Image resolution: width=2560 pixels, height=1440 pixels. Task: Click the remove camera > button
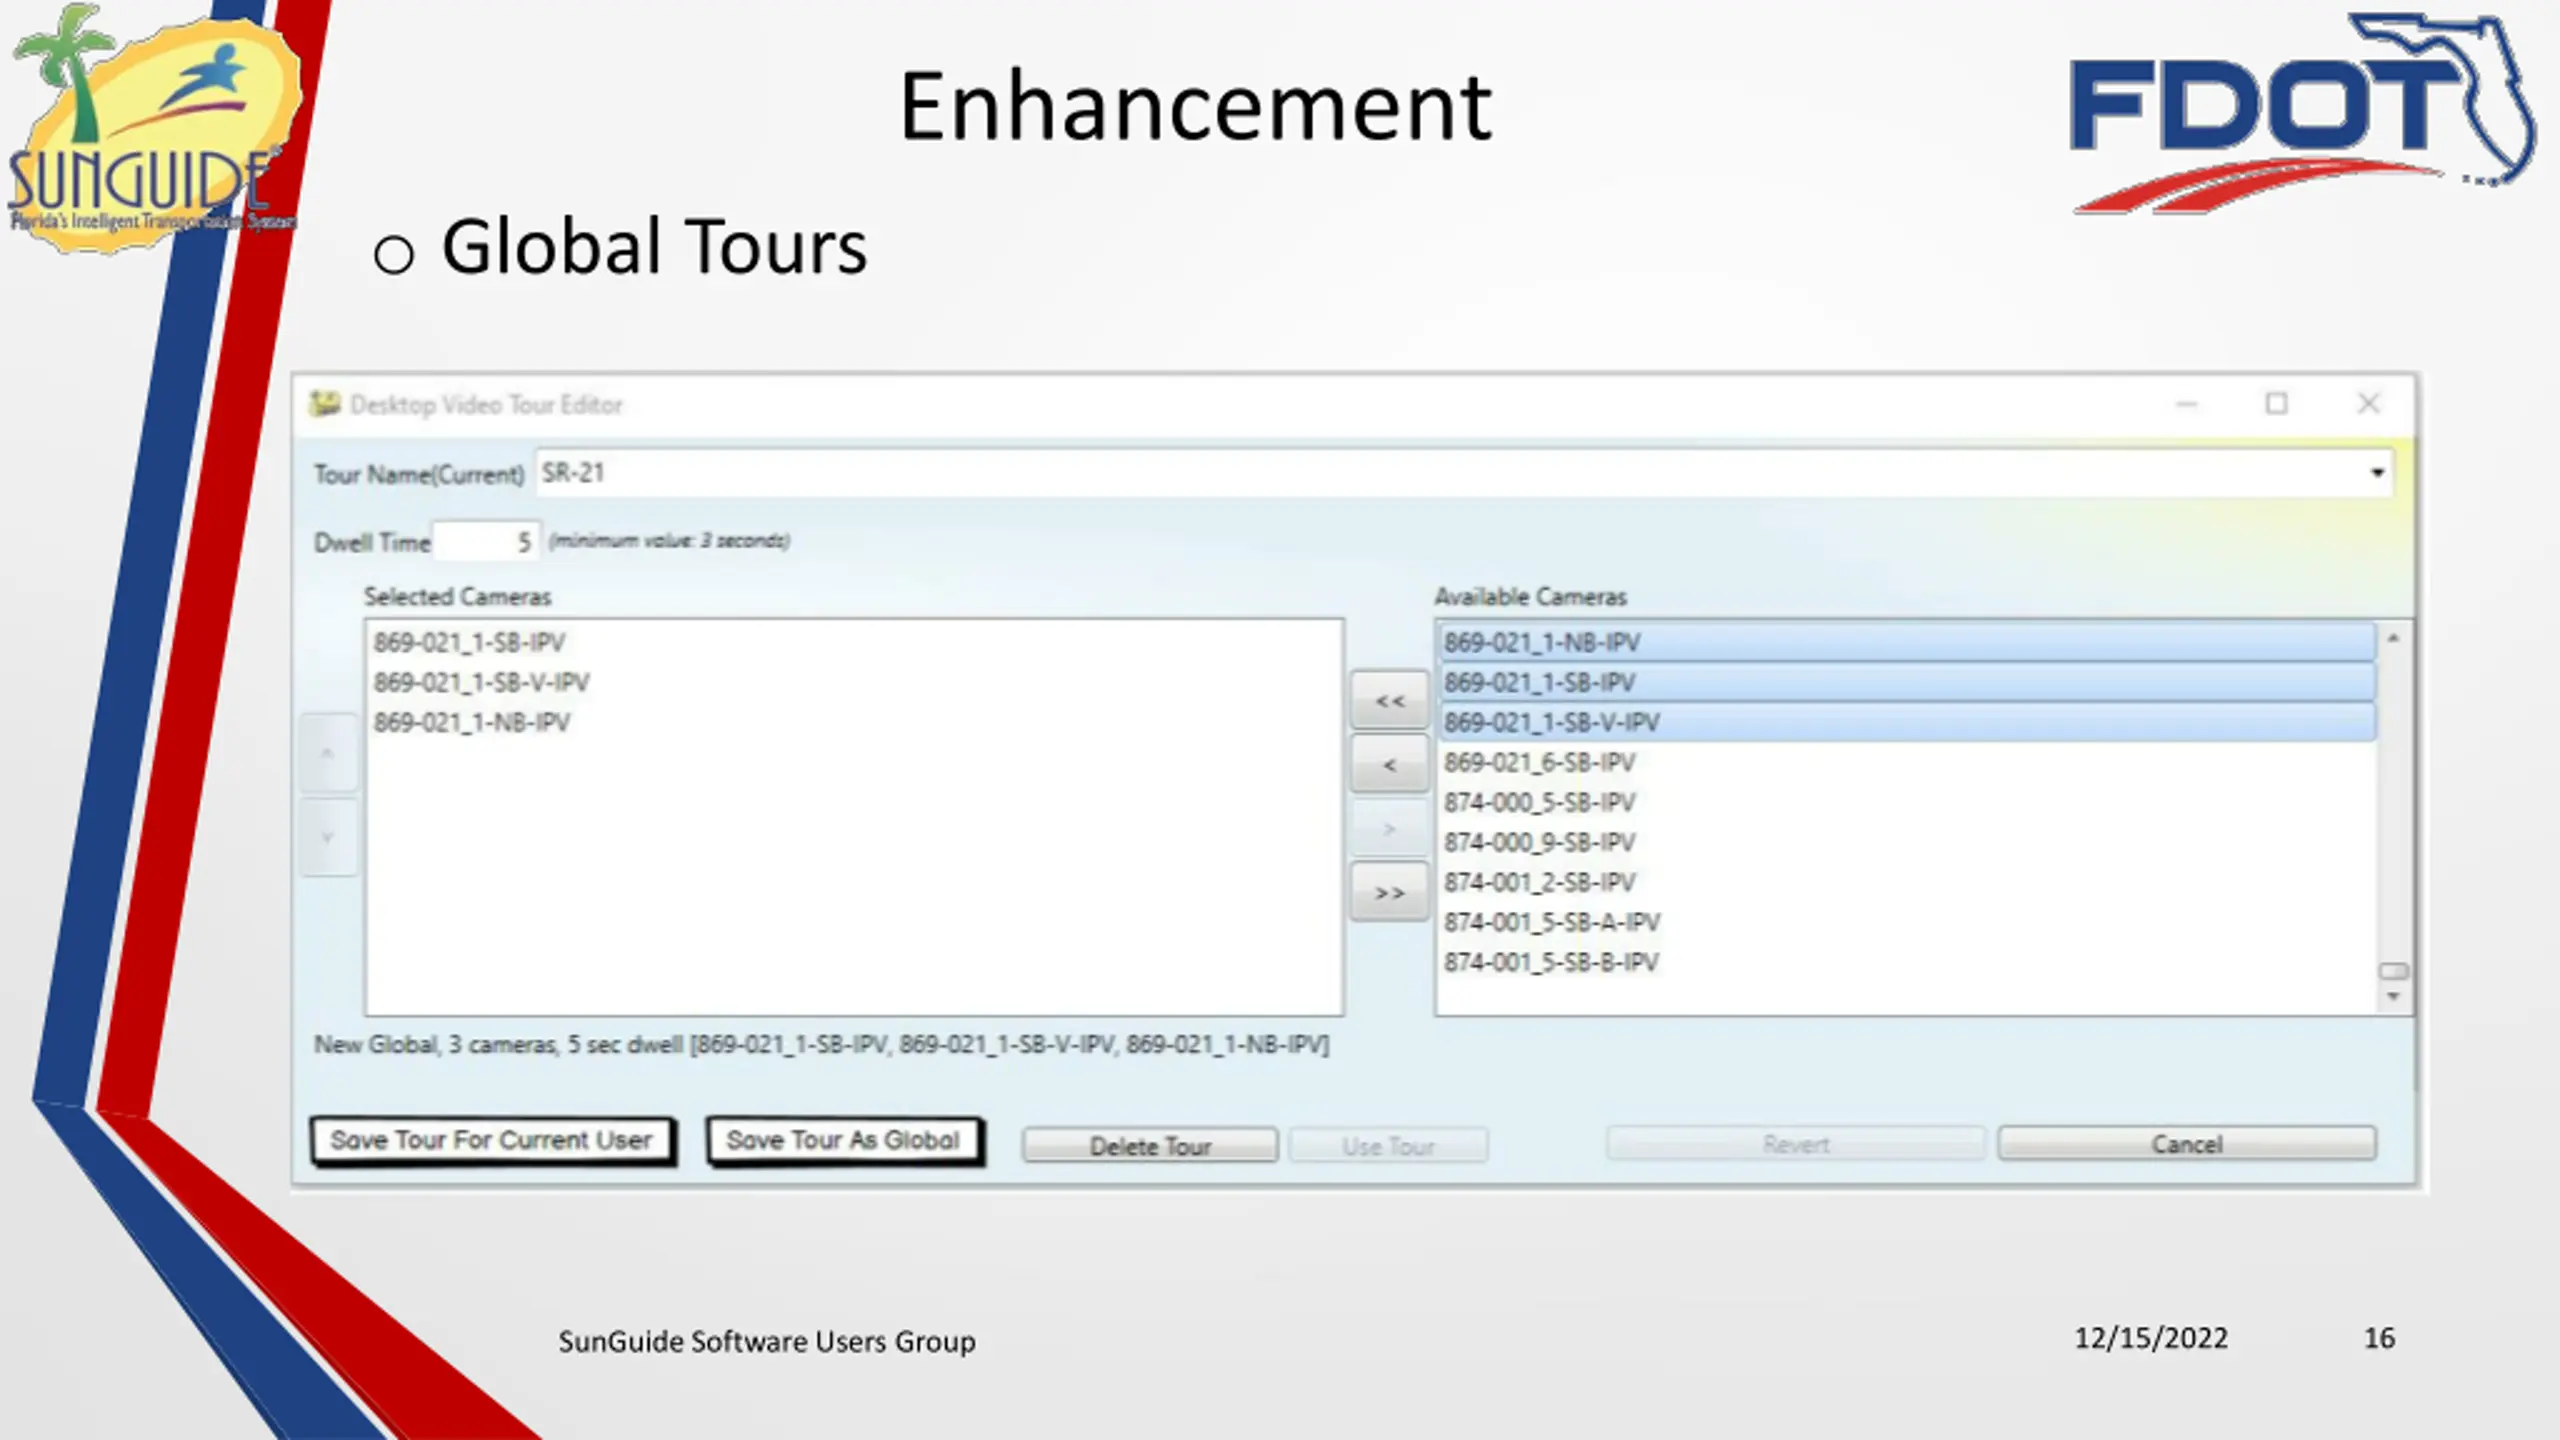pyautogui.click(x=1389, y=829)
